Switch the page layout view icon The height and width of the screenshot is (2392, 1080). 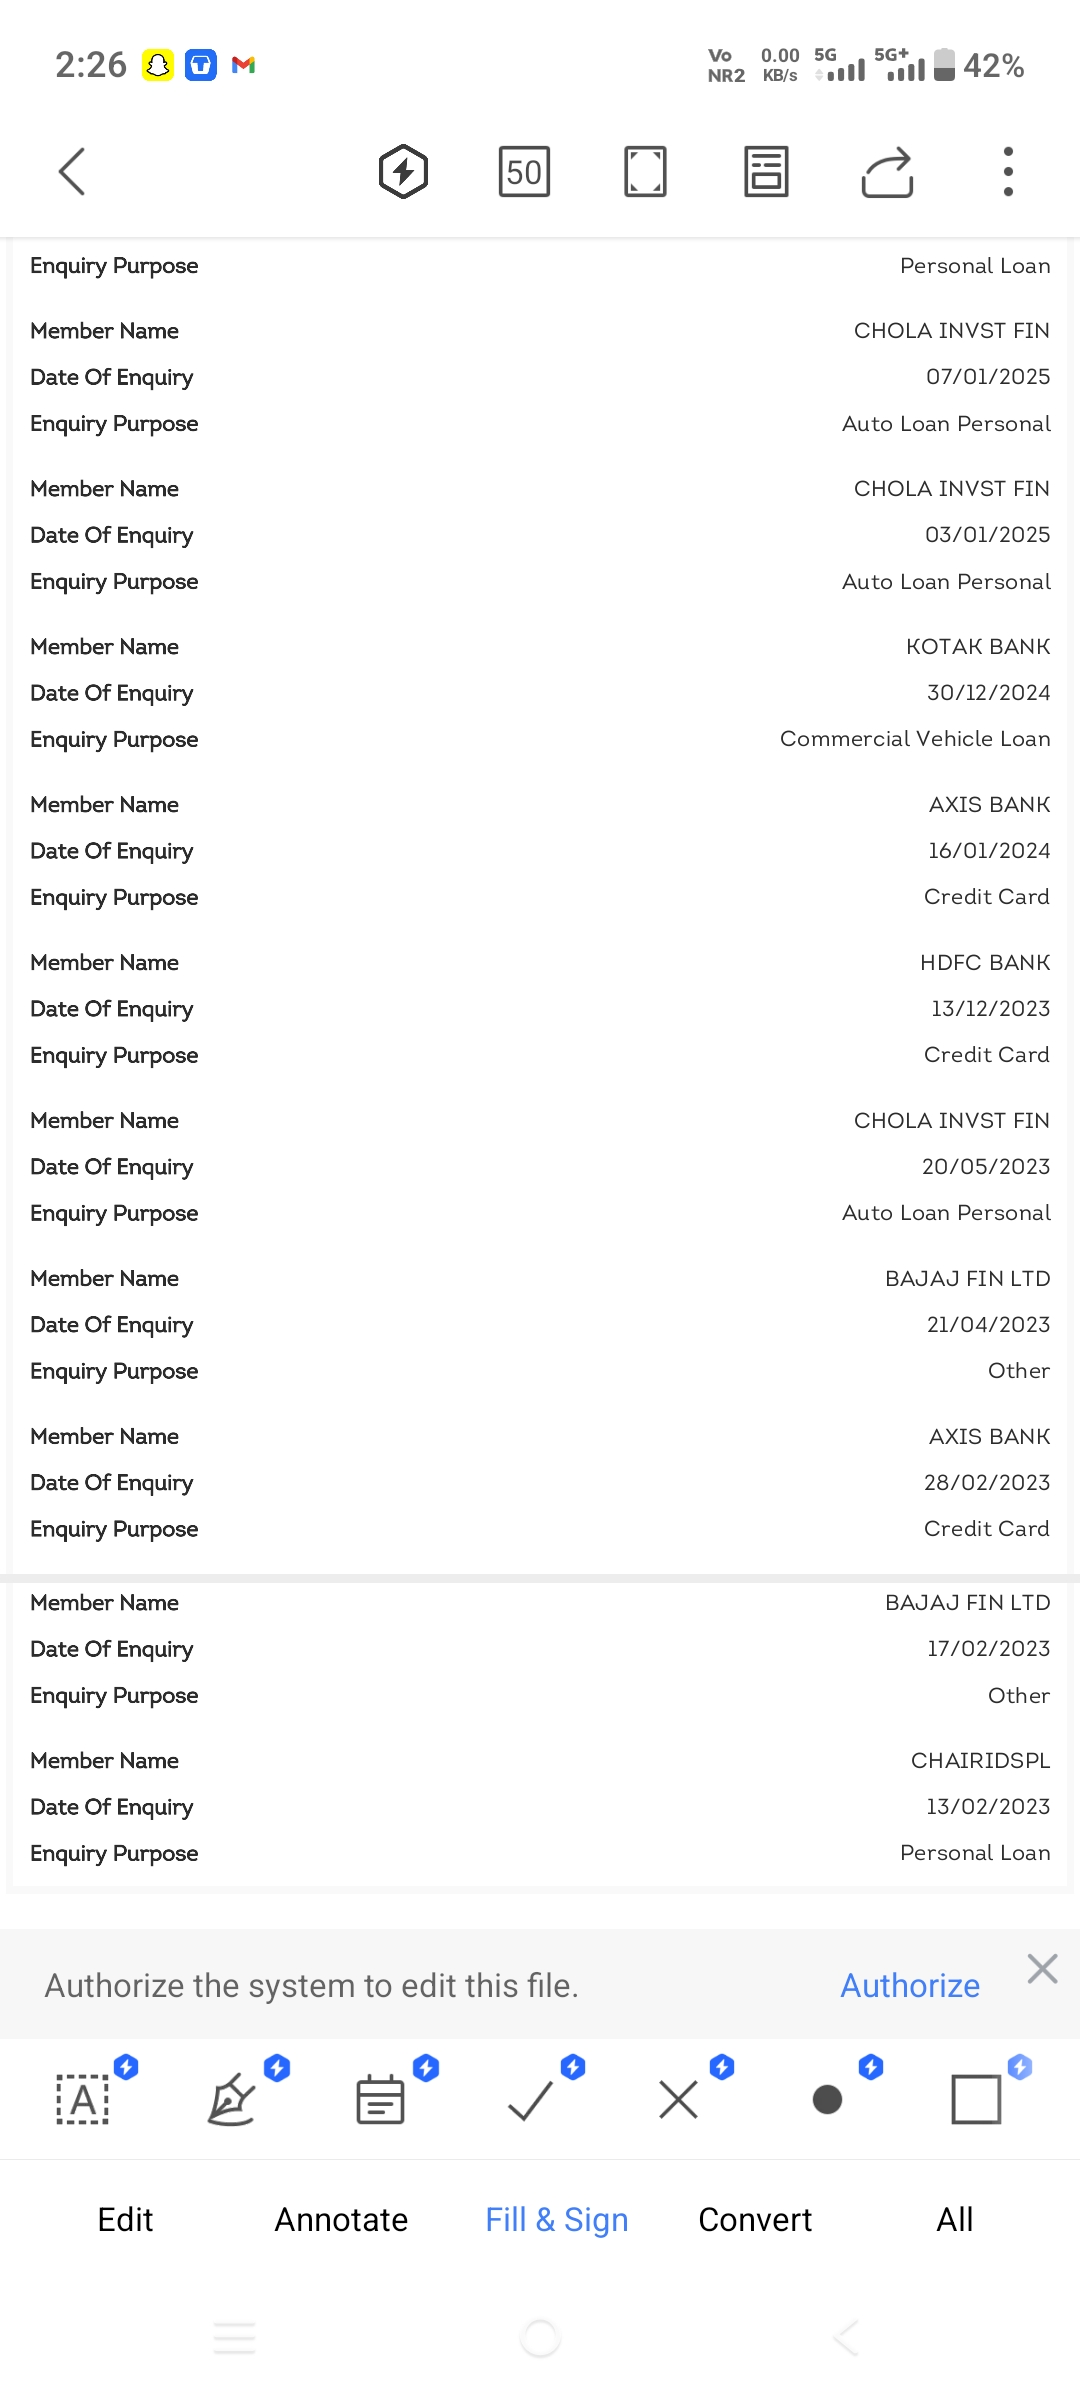pos(766,172)
